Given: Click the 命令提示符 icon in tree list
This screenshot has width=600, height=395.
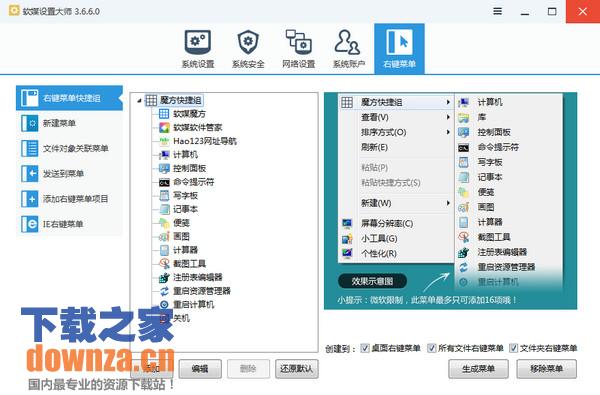Looking at the screenshot, I should tap(164, 182).
